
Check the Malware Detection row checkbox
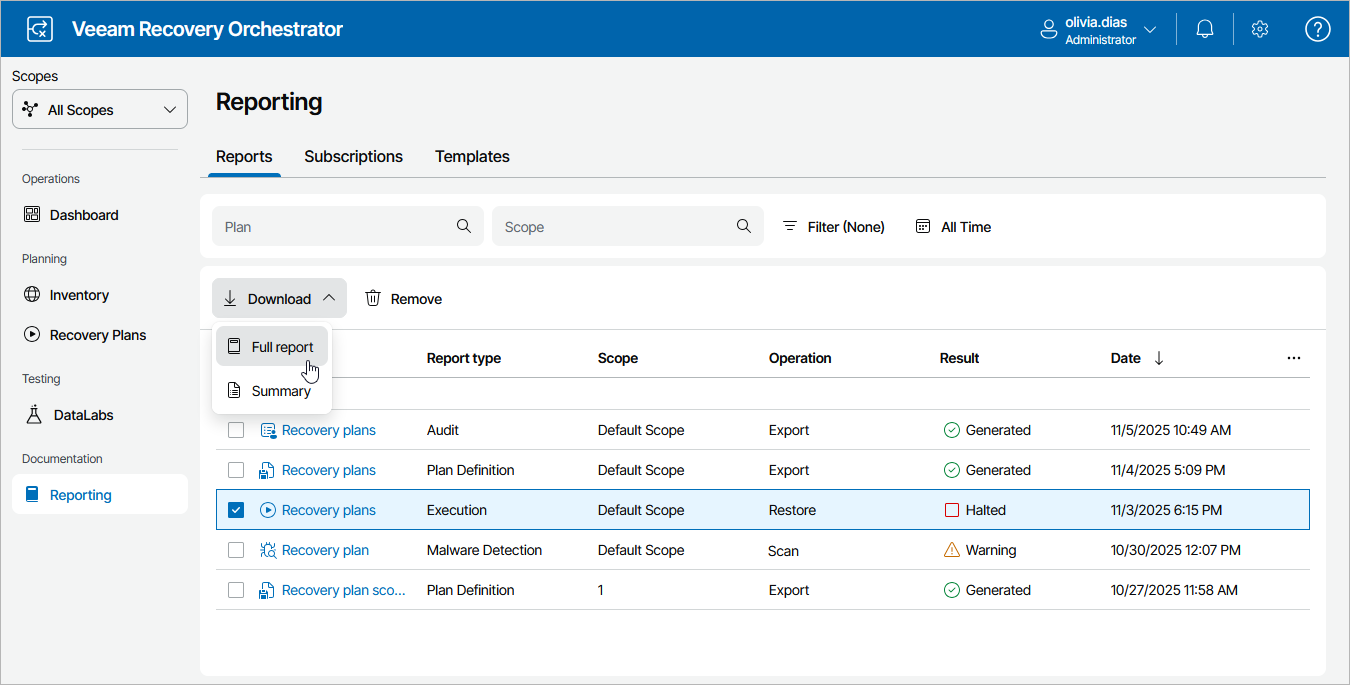[x=236, y=550]
